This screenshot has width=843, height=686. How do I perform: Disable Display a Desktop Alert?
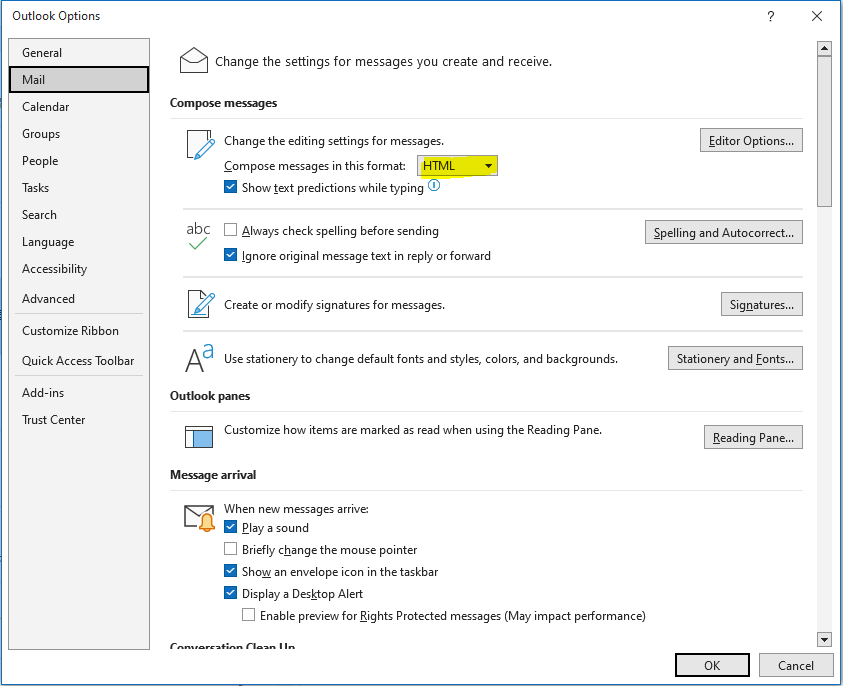230,593
